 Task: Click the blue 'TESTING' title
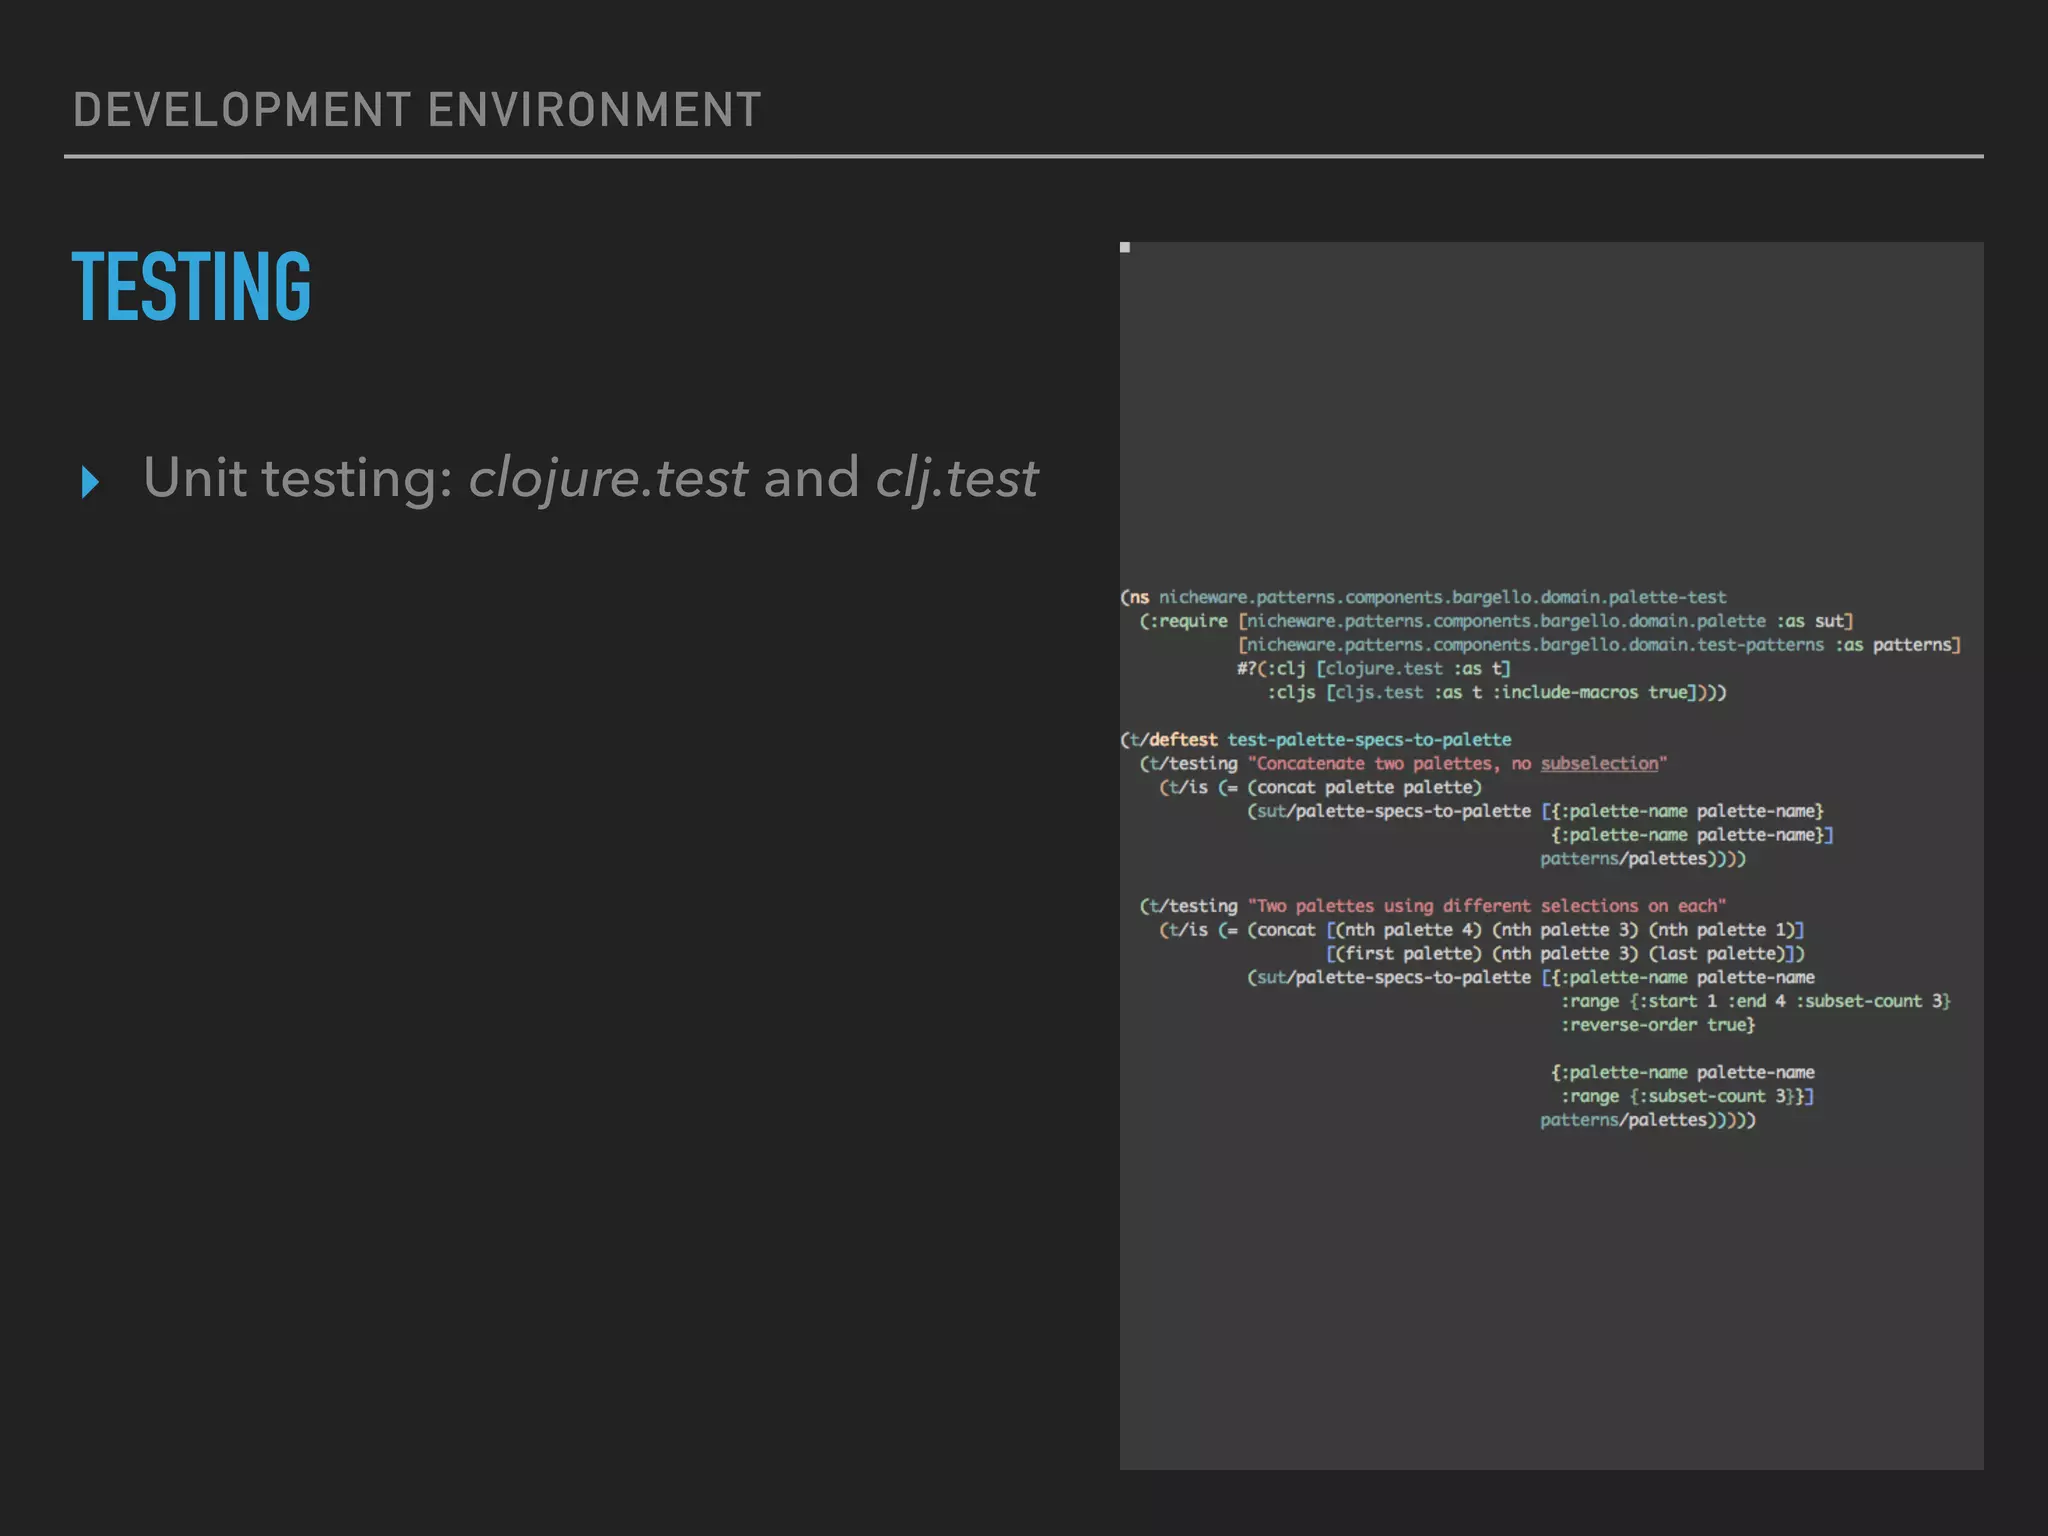tap(191, 287)
